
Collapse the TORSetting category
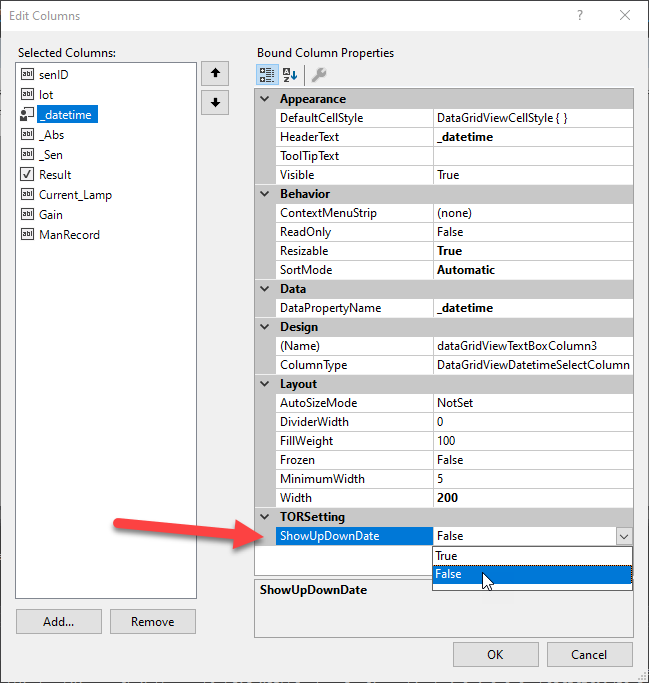pyautogui.click(x=265, y=517)
